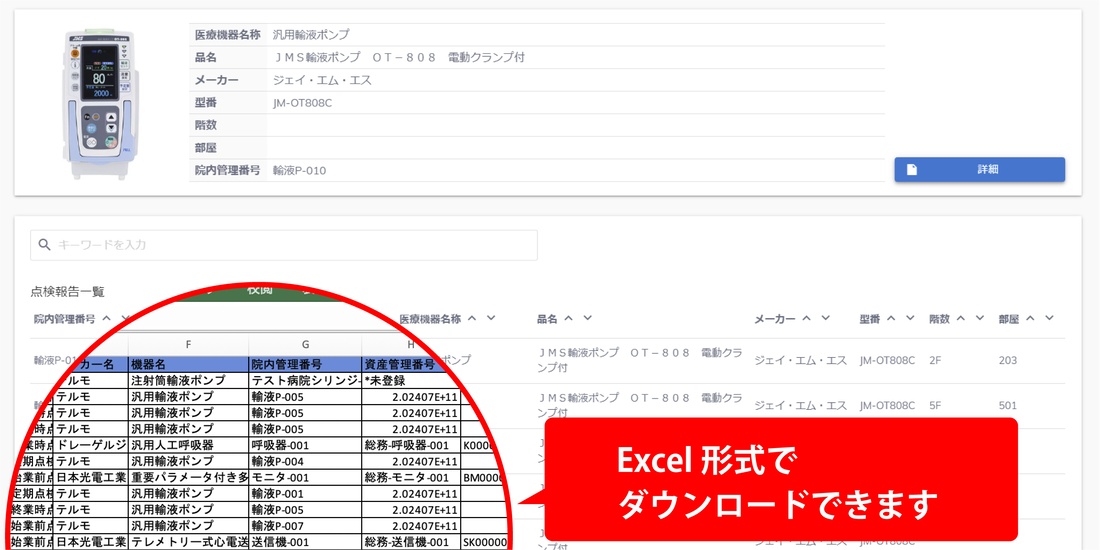Select the 5F floor cell in the table

pyautogui.click(x=934, y=405)
